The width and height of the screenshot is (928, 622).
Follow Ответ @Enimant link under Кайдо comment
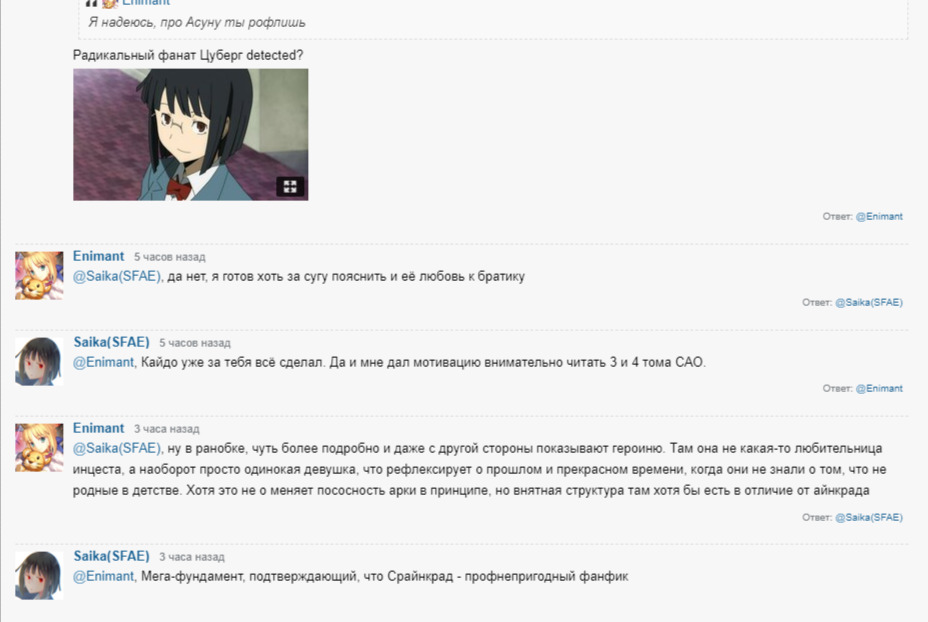pyautogui.click(x=879, y=388)
